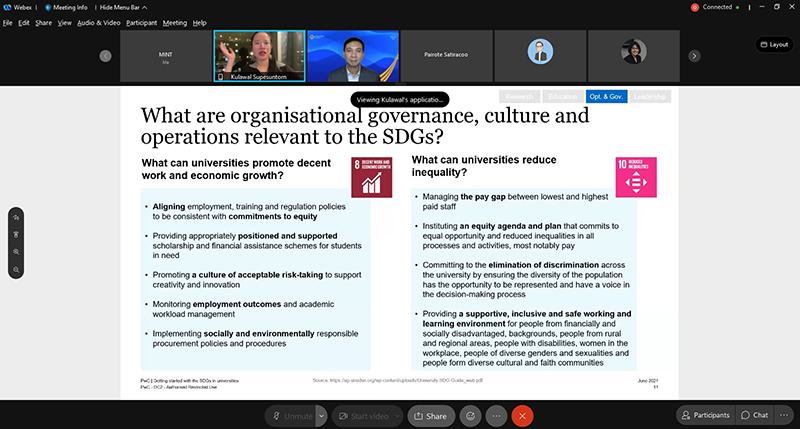Image resolution: width=800 pixels, height=429 pixels.
Task: Click panel options ellipsis next to Chat
Action: pos(784,415)
